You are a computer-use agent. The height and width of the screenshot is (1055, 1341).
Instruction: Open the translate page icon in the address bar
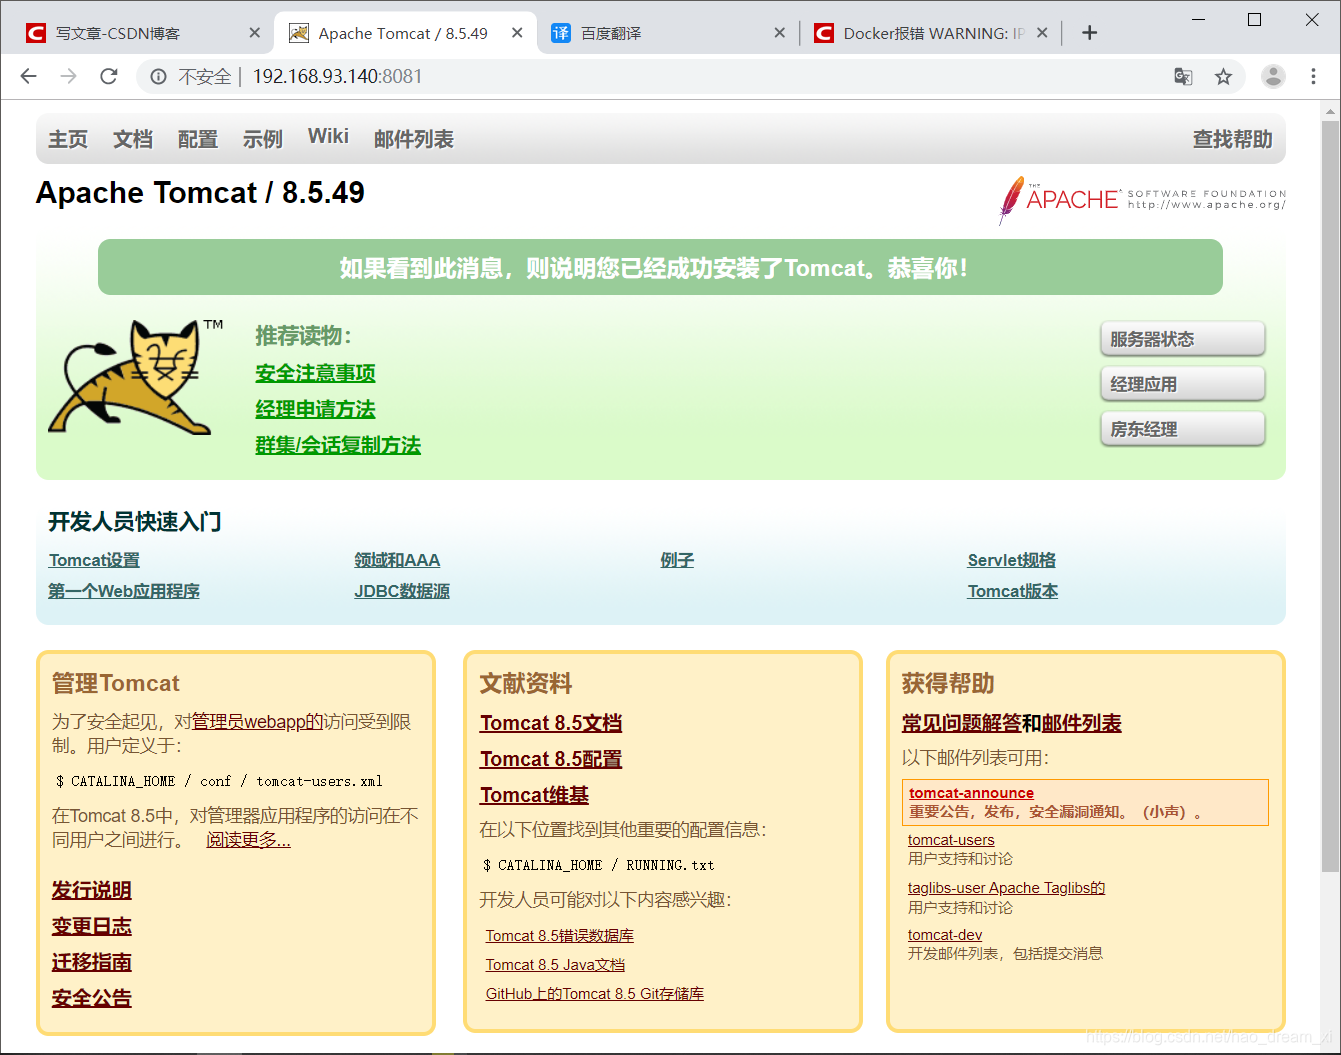[x=1183, y=77]
